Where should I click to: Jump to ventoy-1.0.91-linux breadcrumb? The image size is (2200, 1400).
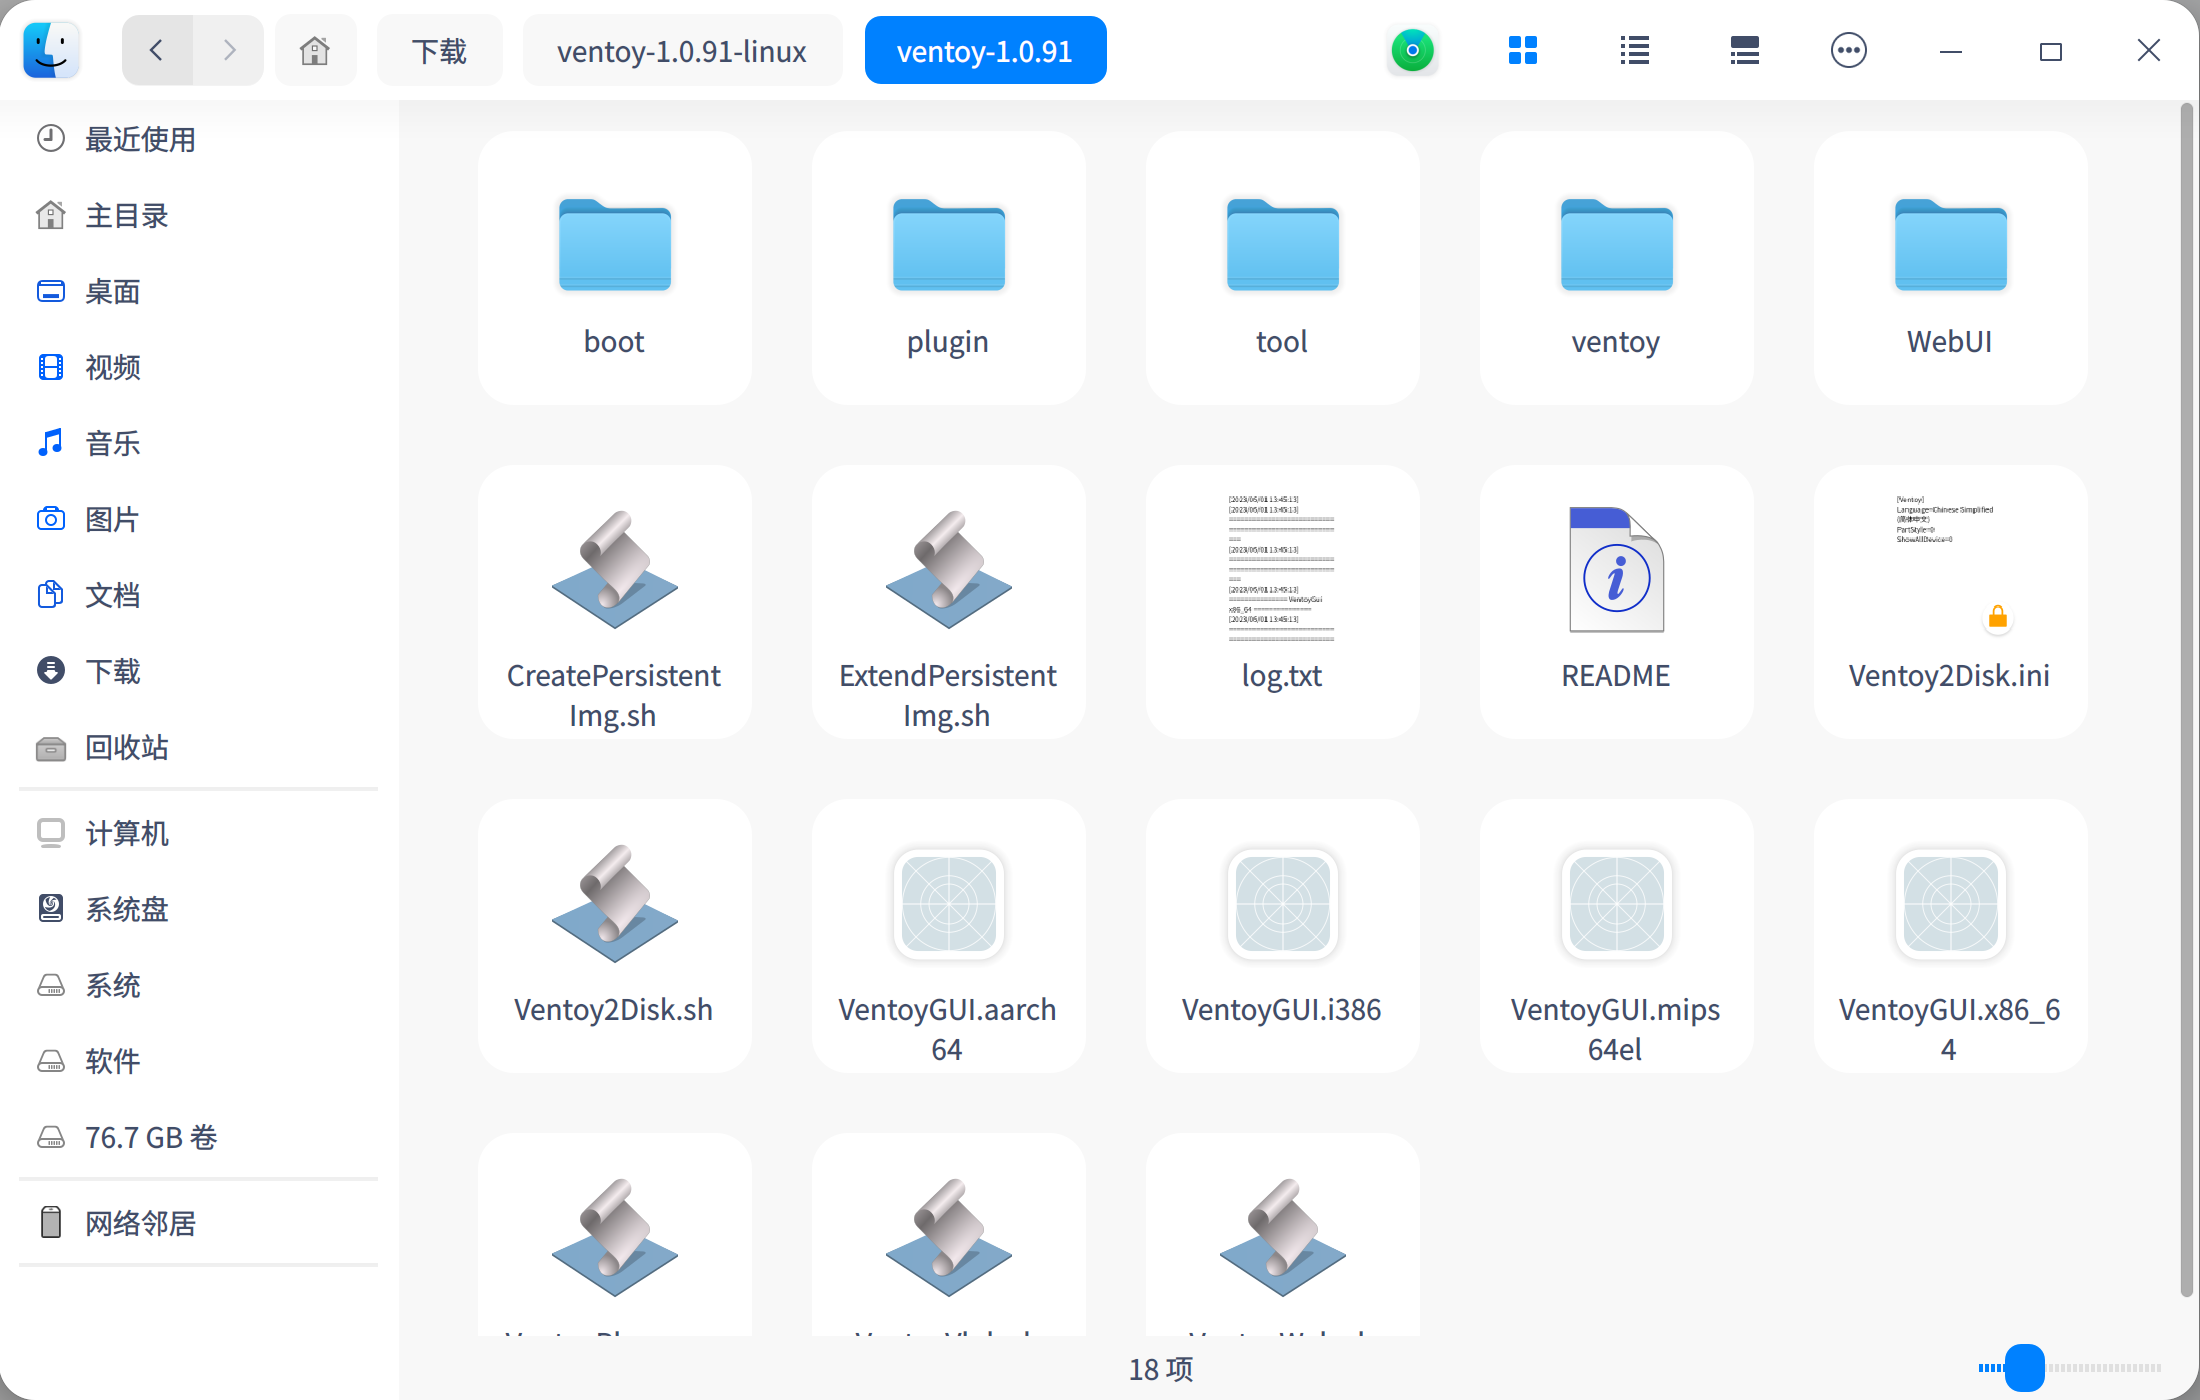click(681, 51)
